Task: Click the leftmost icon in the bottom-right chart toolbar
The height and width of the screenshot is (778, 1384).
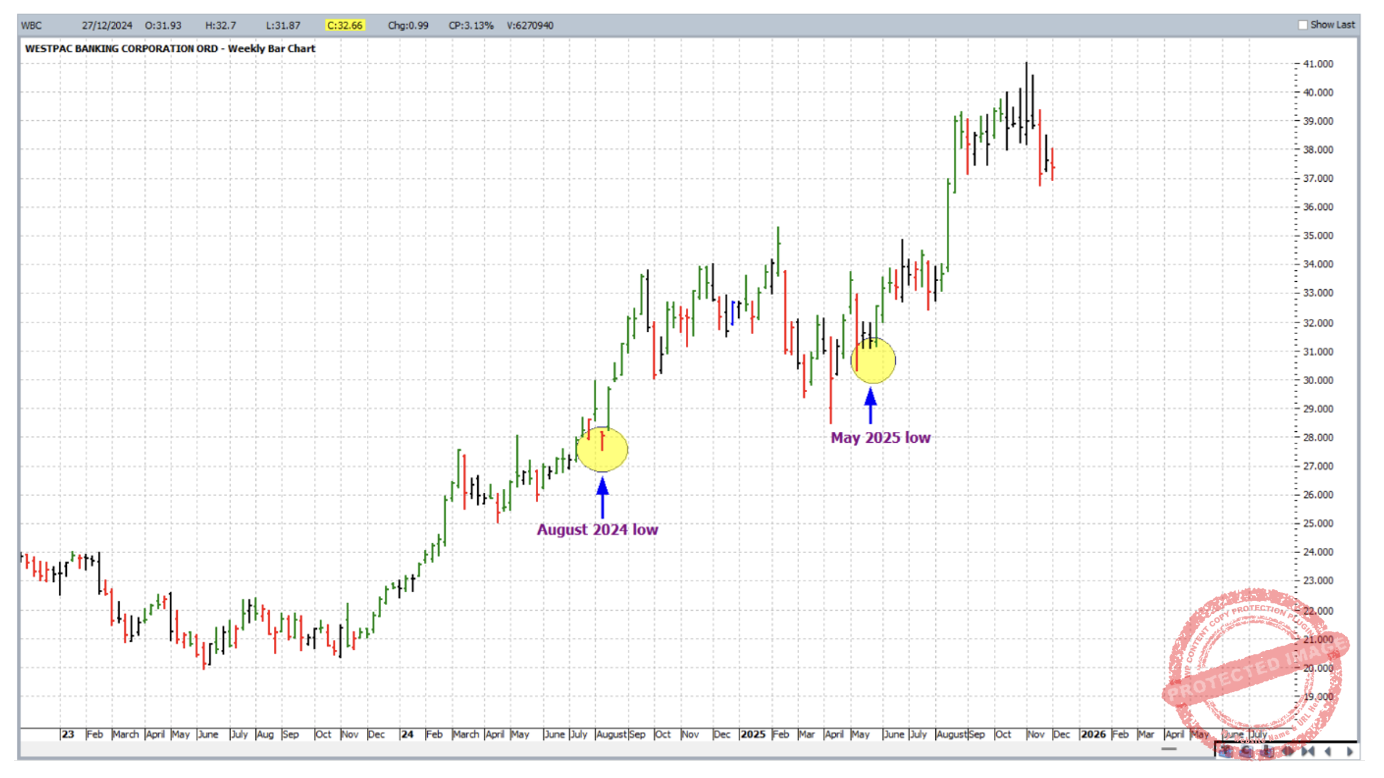Action: click(x=1226, y=751)
